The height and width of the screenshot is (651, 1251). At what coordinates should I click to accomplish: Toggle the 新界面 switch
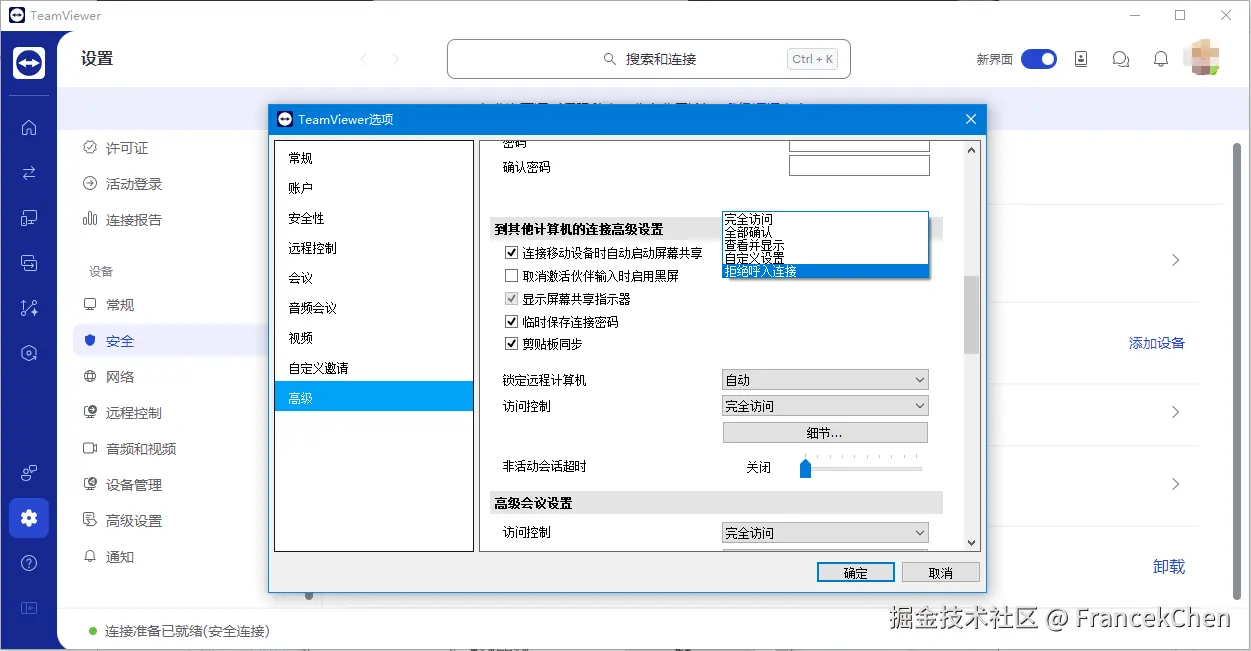point(1039,59)
